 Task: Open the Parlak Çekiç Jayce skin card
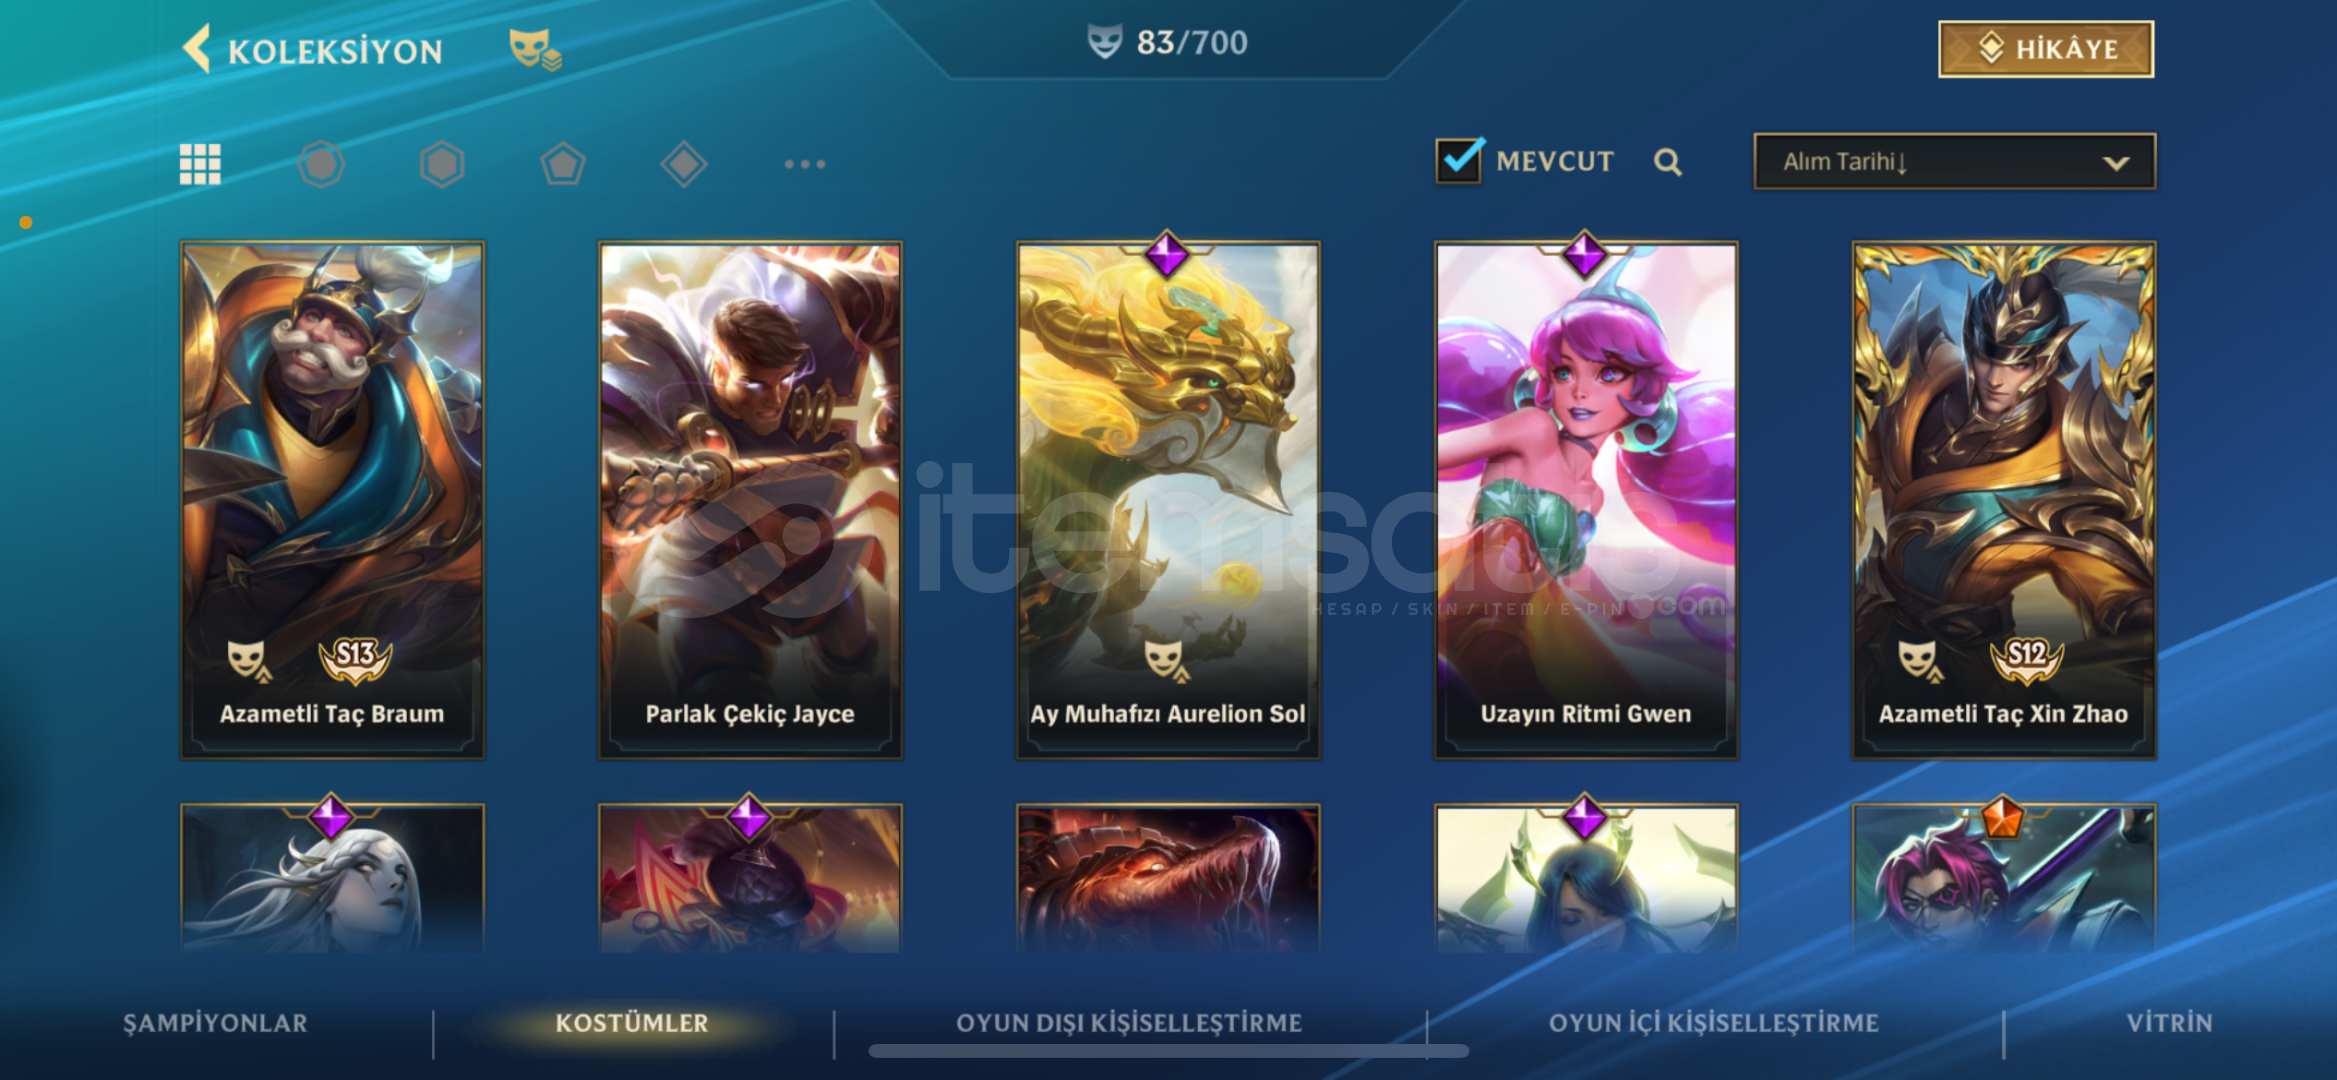point(750,500)
